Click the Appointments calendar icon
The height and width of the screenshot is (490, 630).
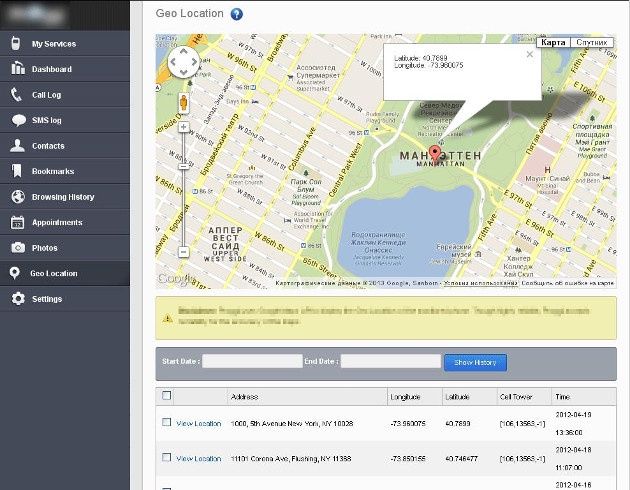17,222
